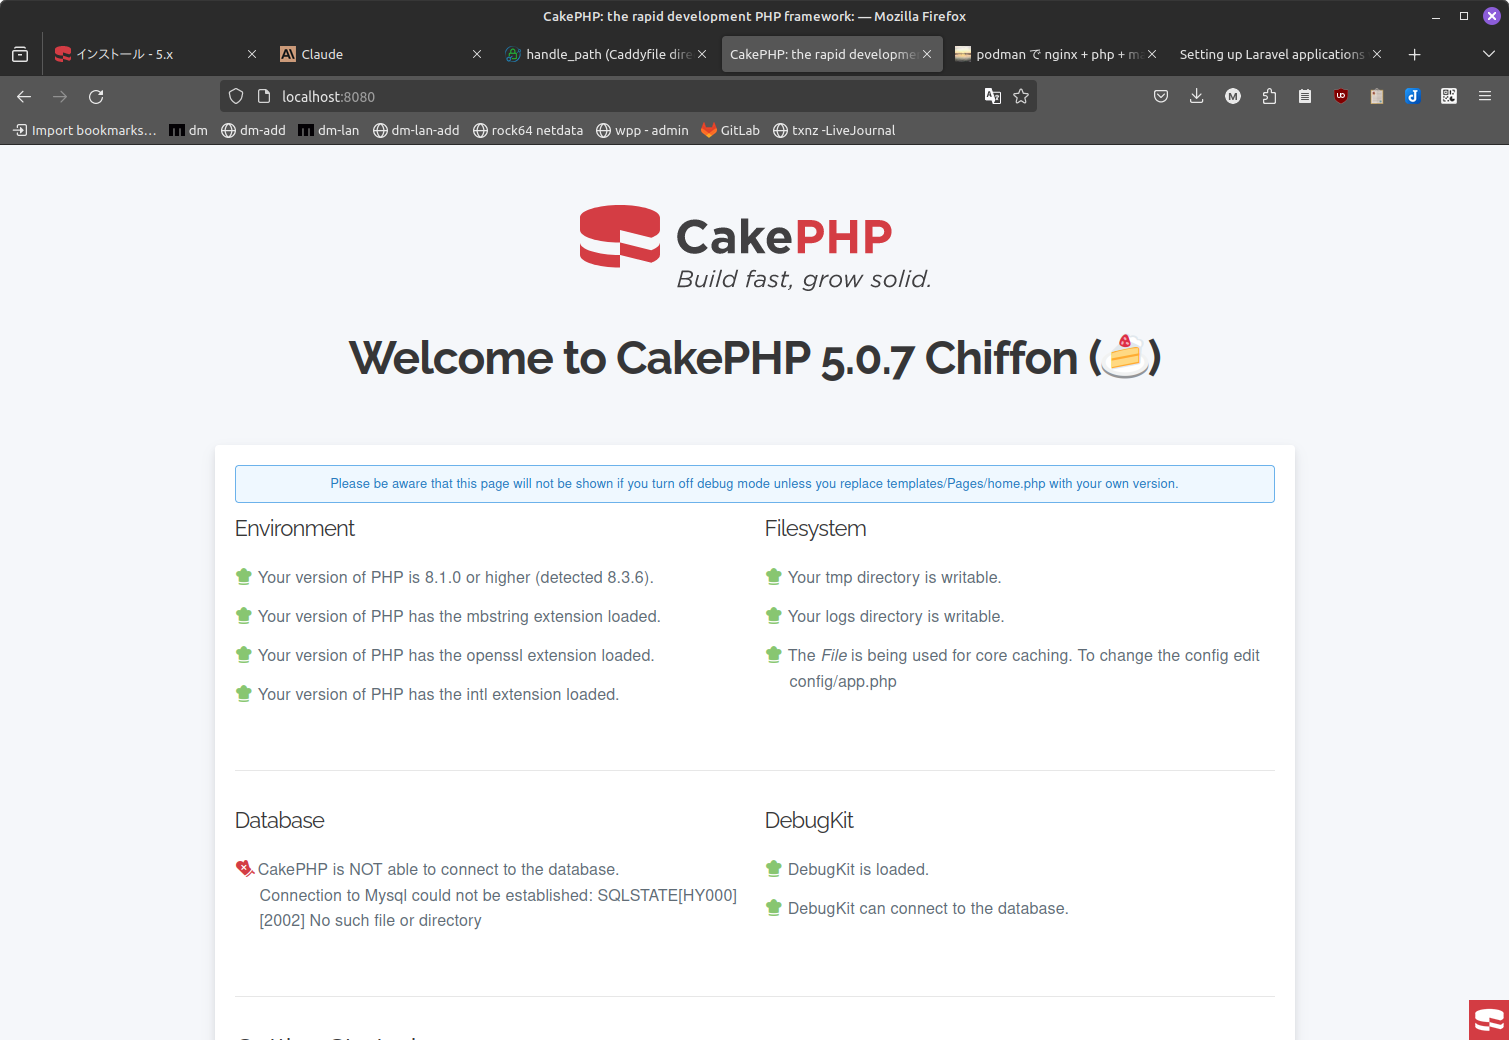Click the CakePHP logo badge bottom right
This screenshot has width=1509, height=1040.
(x=1488, y=1018)
